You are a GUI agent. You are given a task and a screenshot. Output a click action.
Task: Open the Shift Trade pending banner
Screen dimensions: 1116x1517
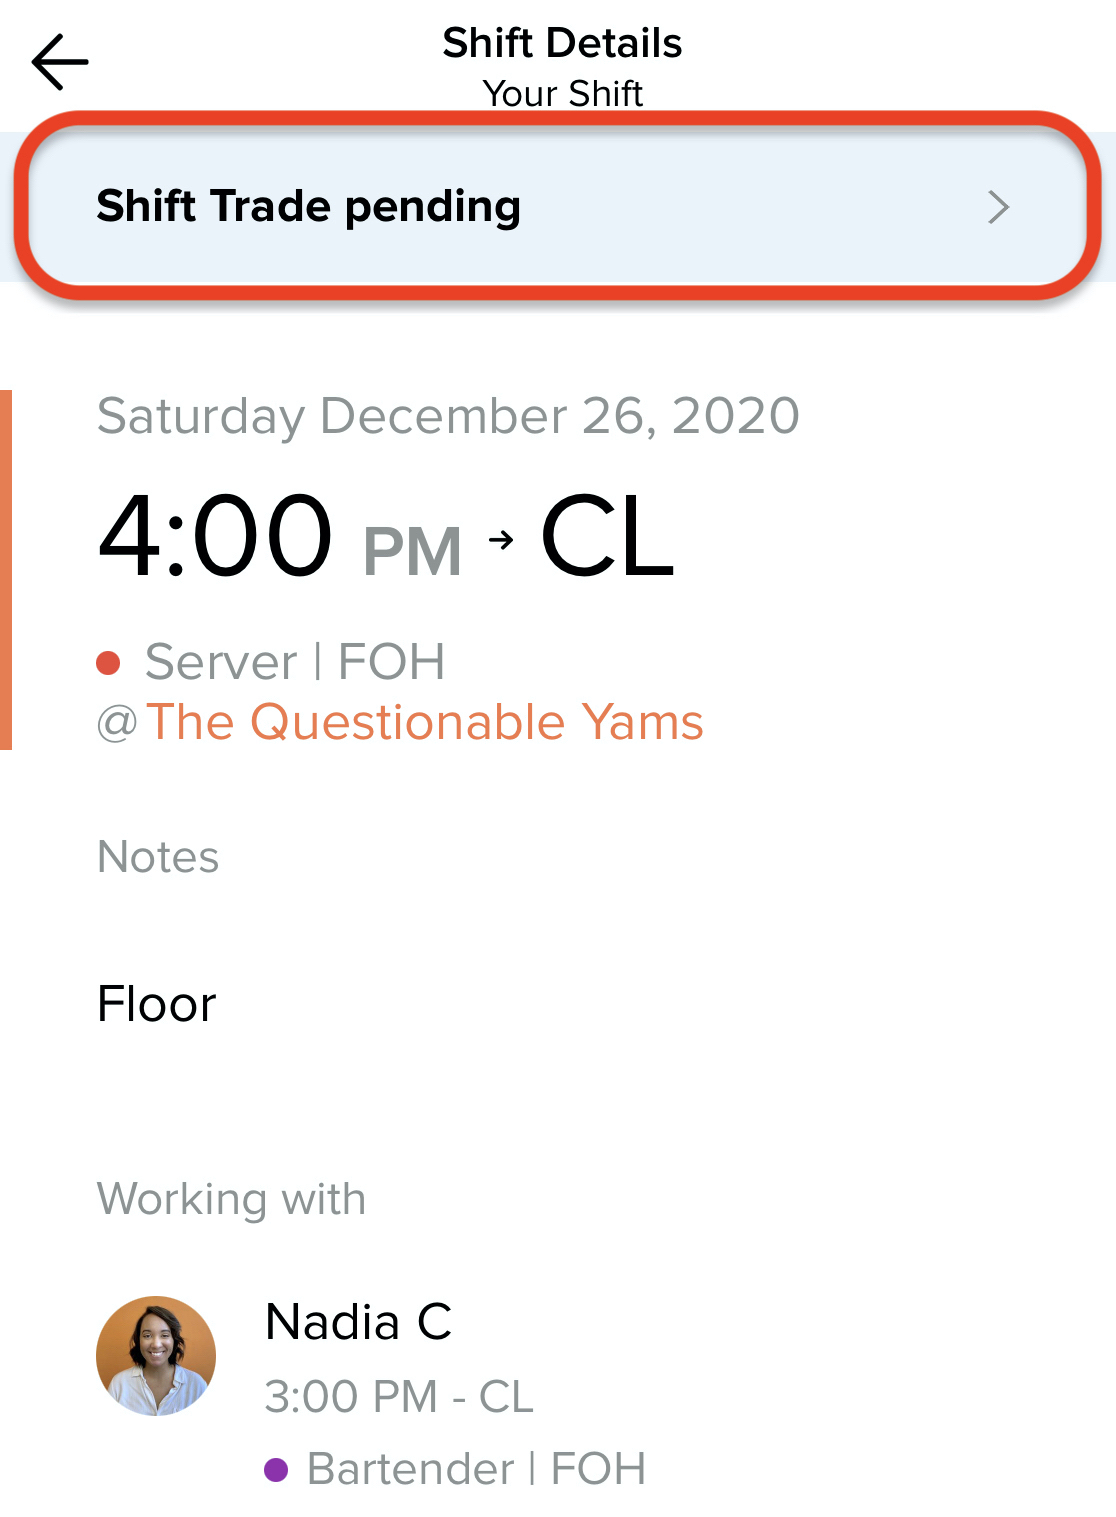557,207
